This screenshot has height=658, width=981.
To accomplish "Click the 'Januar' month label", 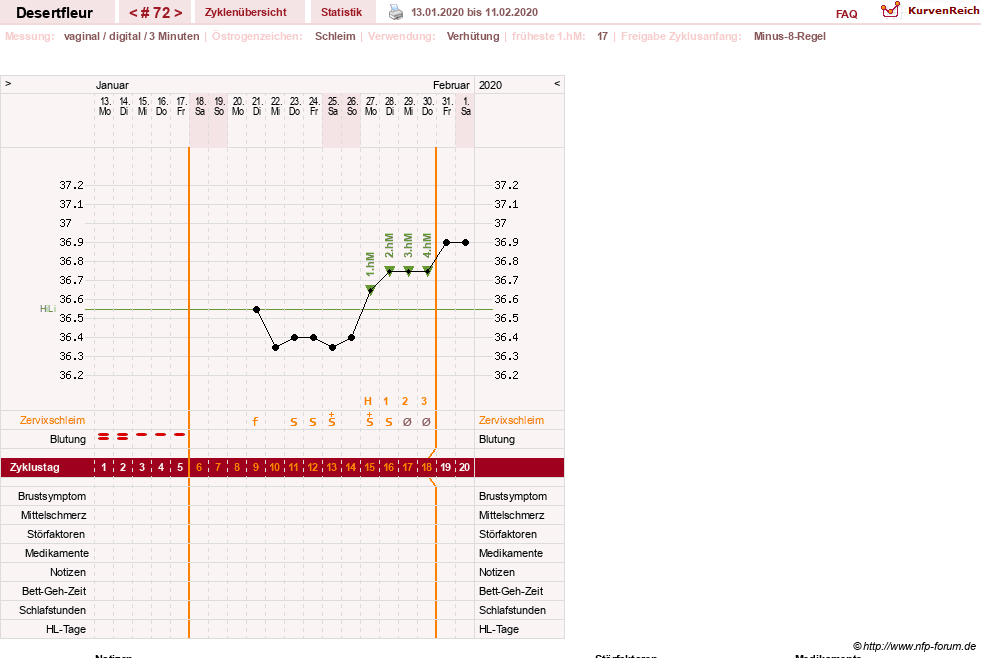I will [x=112, y=85].
